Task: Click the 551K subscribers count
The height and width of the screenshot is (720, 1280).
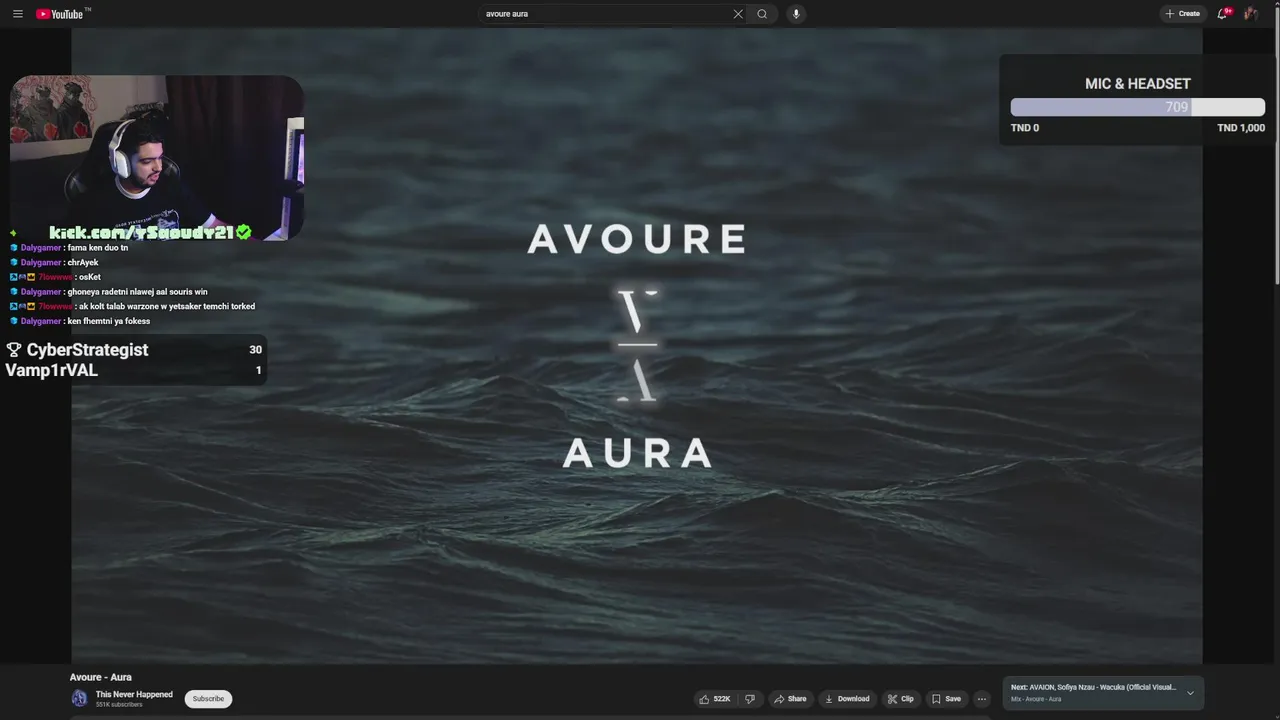Action: [x=119, y=705]
